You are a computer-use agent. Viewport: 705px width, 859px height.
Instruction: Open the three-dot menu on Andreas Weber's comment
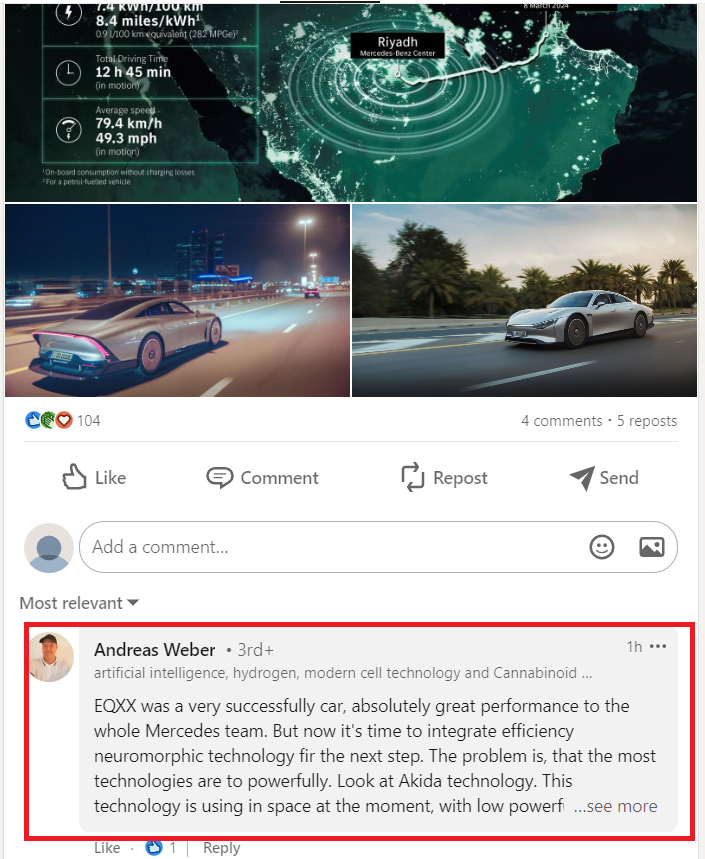point(657,647)
